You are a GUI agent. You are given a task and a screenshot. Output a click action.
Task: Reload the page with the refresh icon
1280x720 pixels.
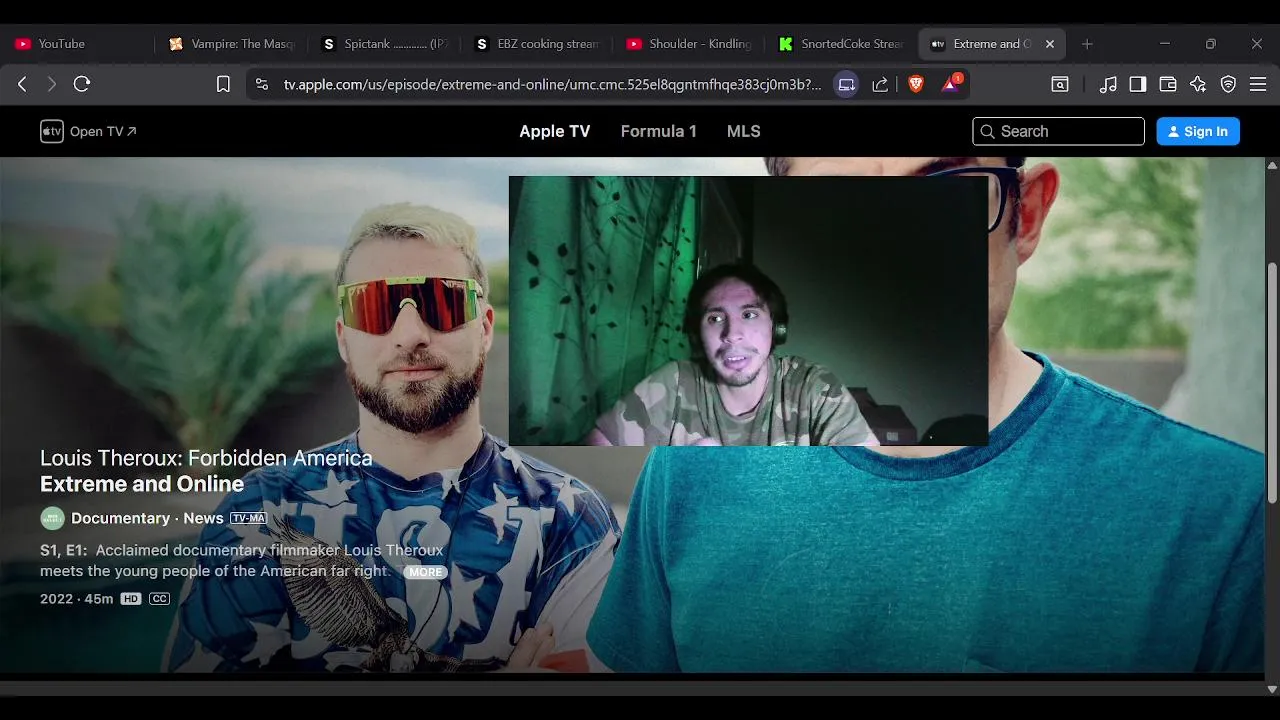(82, 85)
